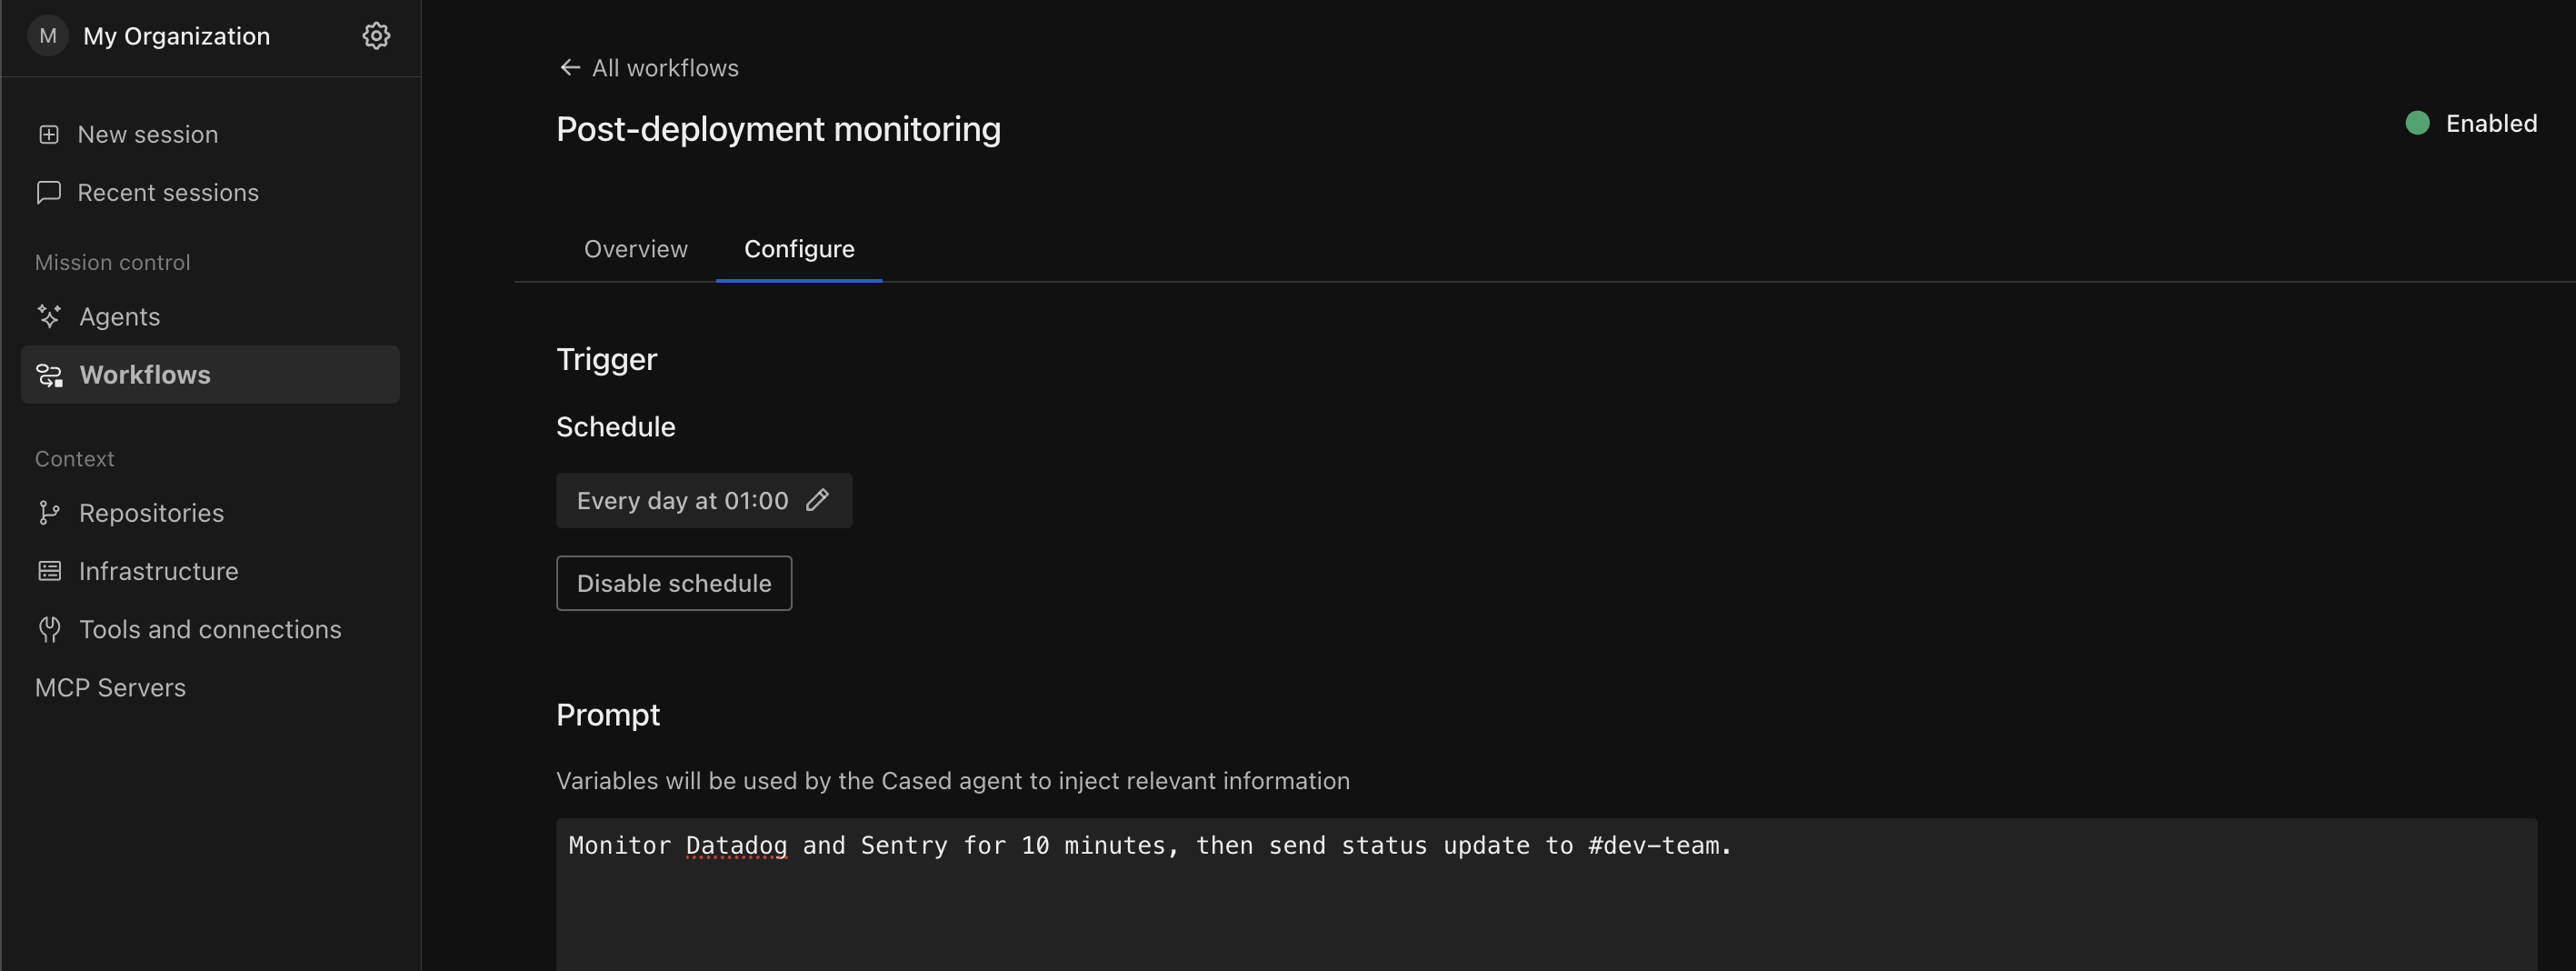Open the Every day at 01:00 schedule selector

coord(704,500)
